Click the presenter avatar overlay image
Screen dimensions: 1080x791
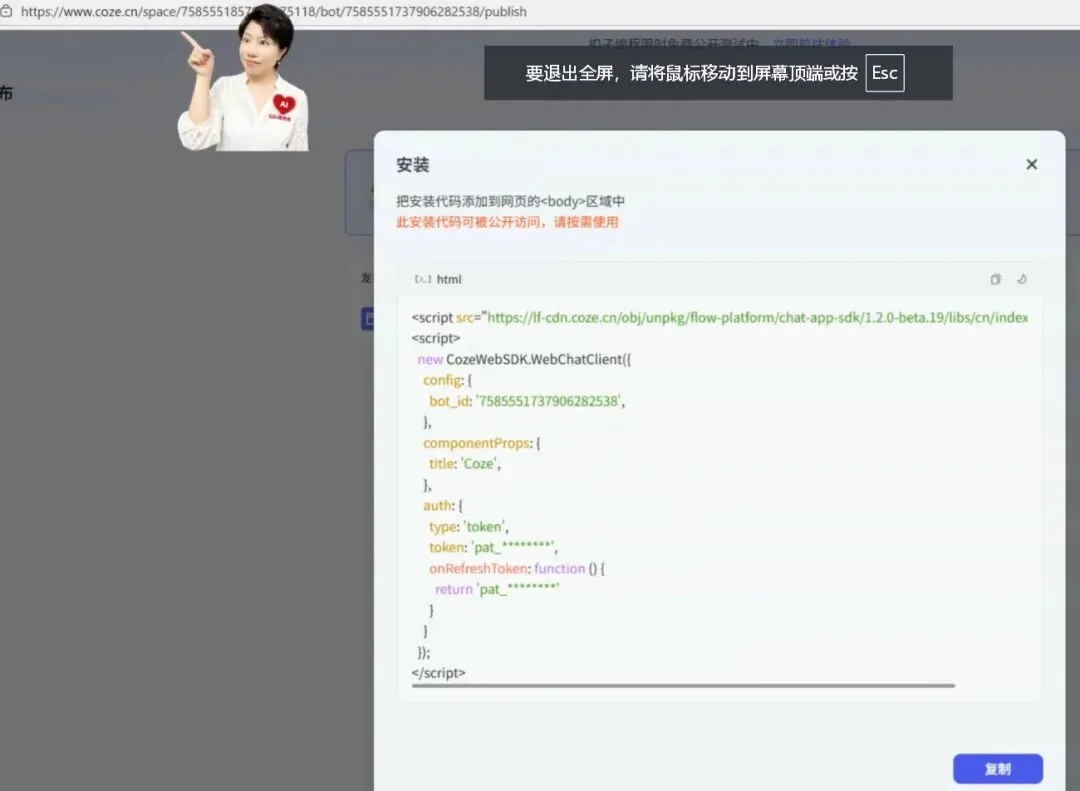point(244,77)
